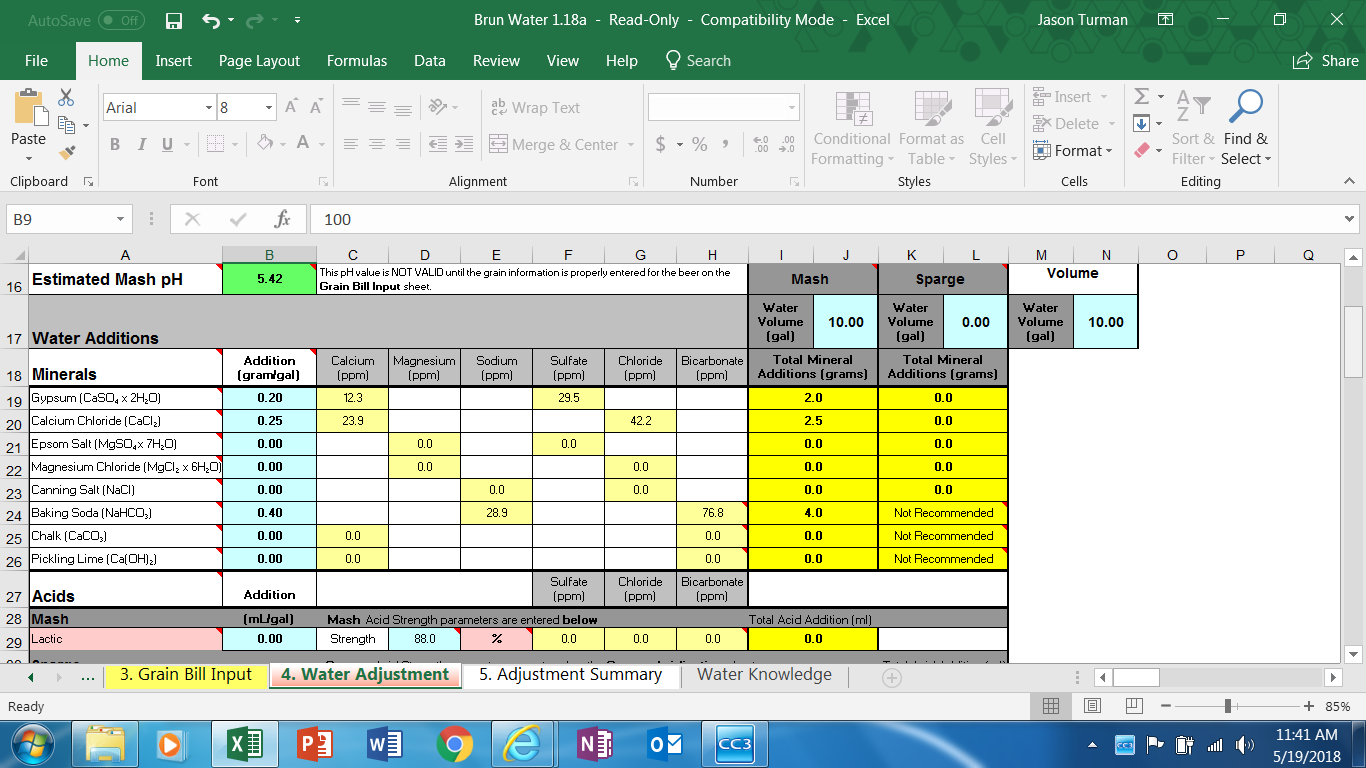Switch to Page Layout view icon
The image size is (1366, 768).
(x=1092, y=706)
